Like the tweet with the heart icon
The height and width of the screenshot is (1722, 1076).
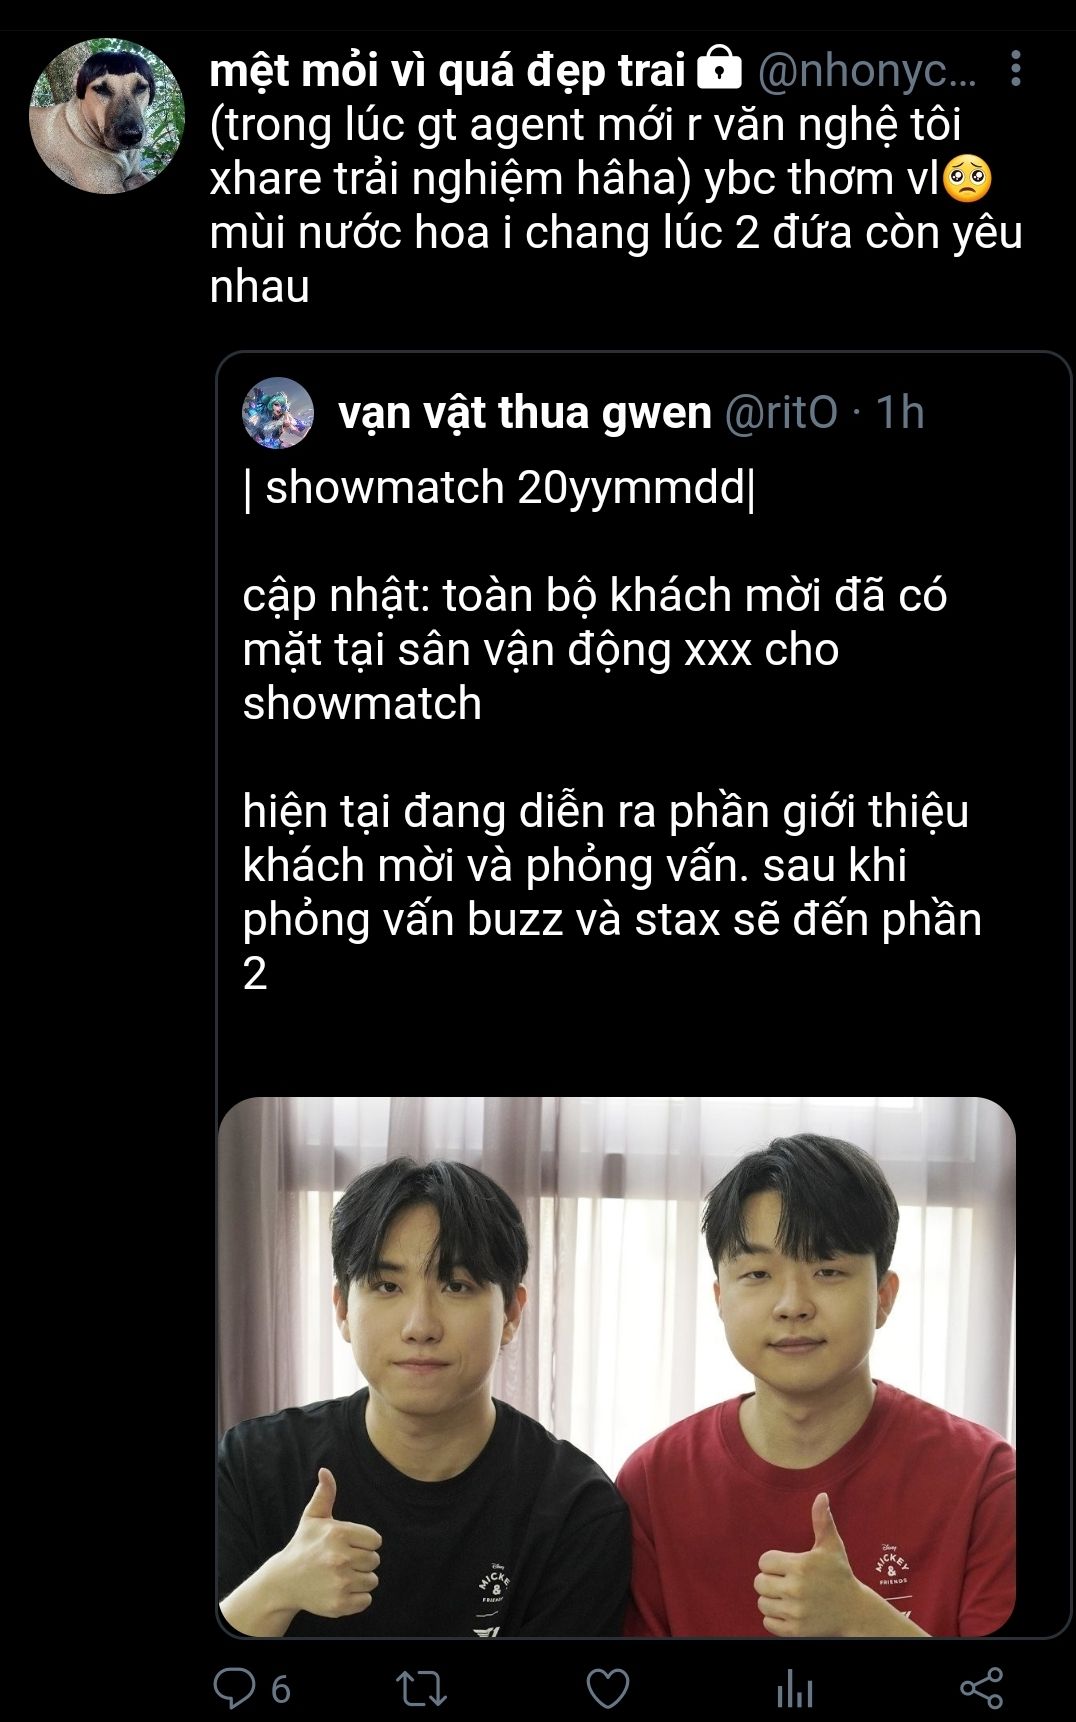click(x=607, y=1689)
